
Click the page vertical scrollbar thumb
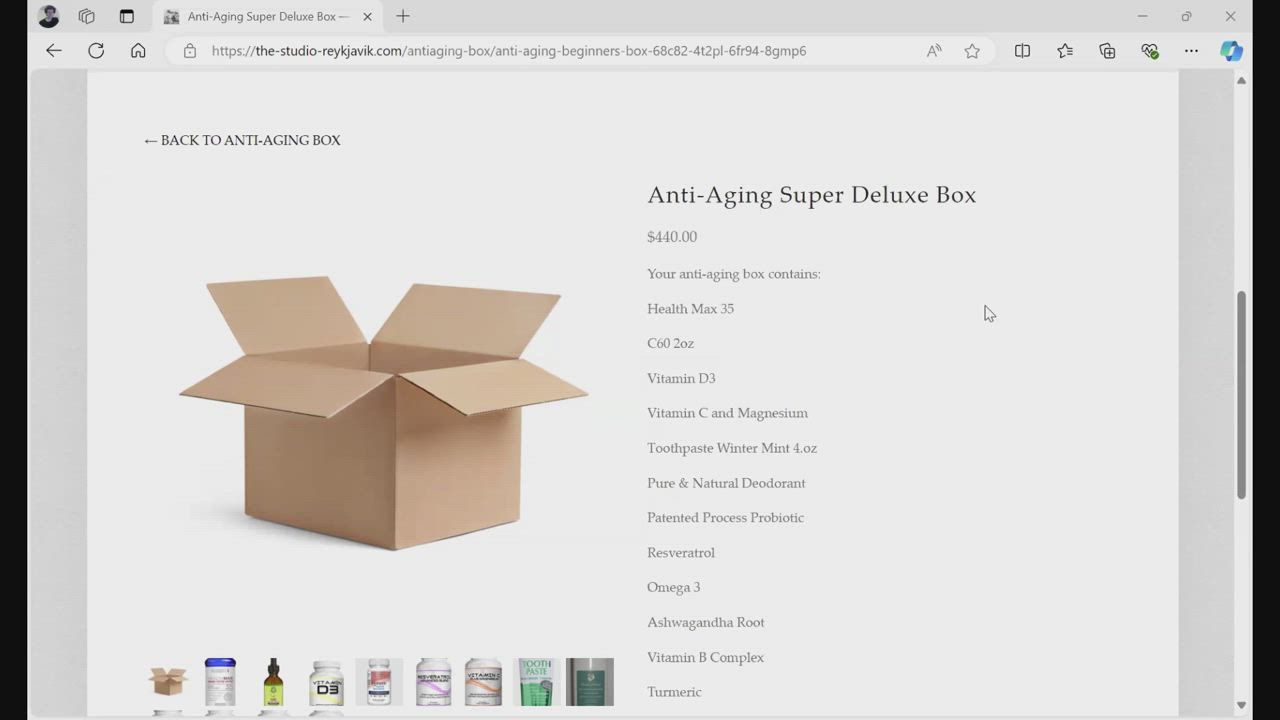click(1241, 395)
